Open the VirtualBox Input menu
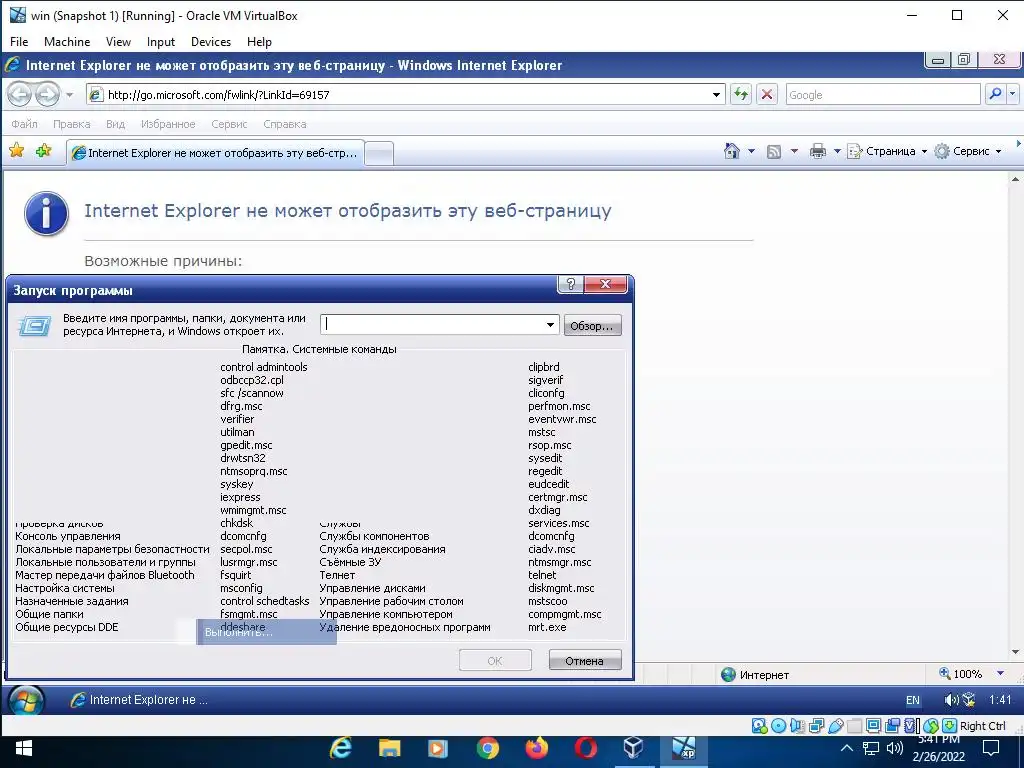This screenshot has height=768, width=1024. pyautogui.click(x=161, y=42)
